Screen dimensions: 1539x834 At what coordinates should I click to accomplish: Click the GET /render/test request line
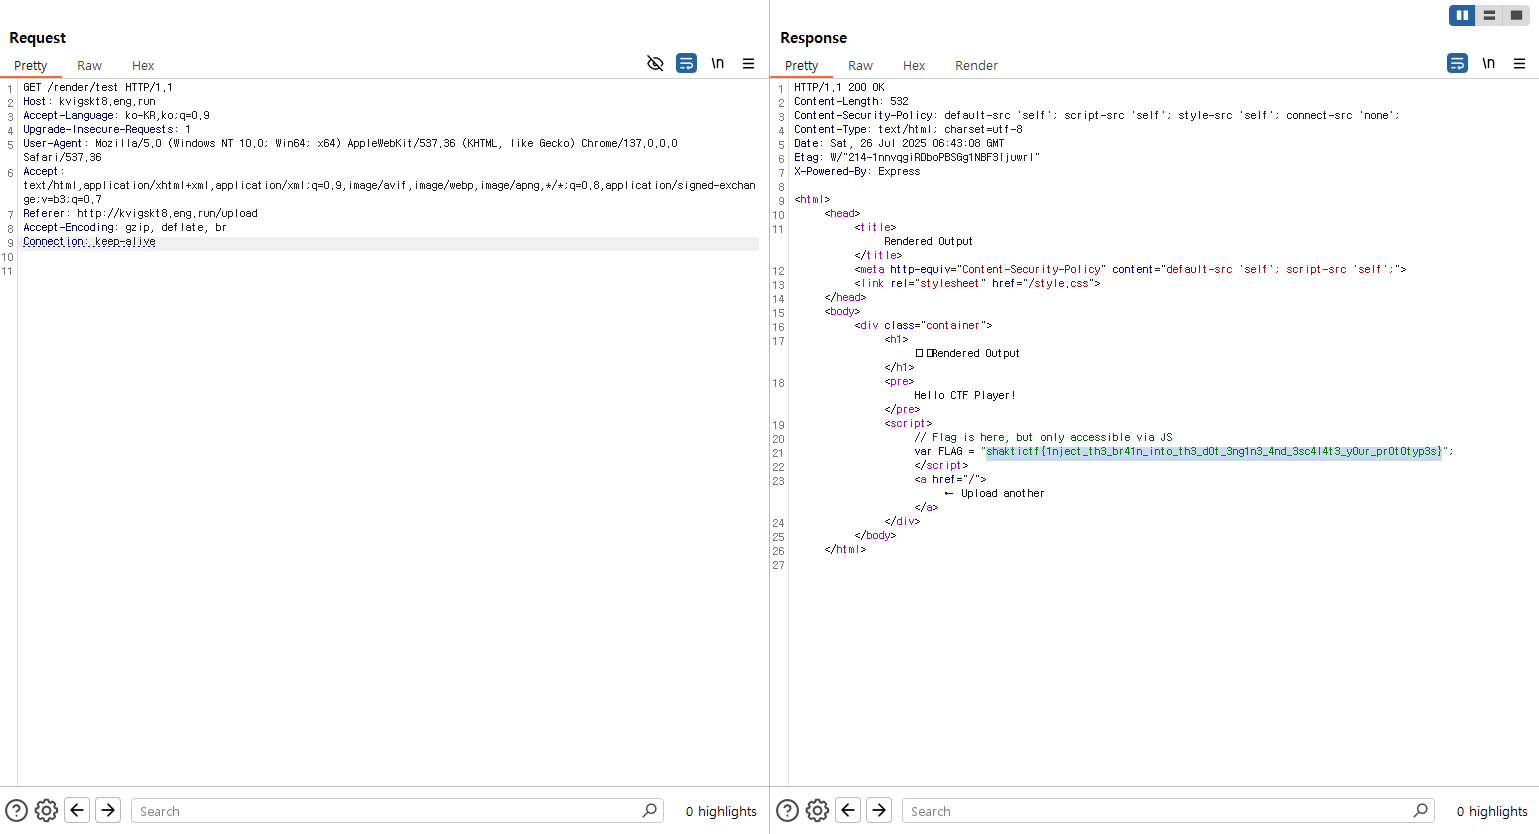[98, 87]
